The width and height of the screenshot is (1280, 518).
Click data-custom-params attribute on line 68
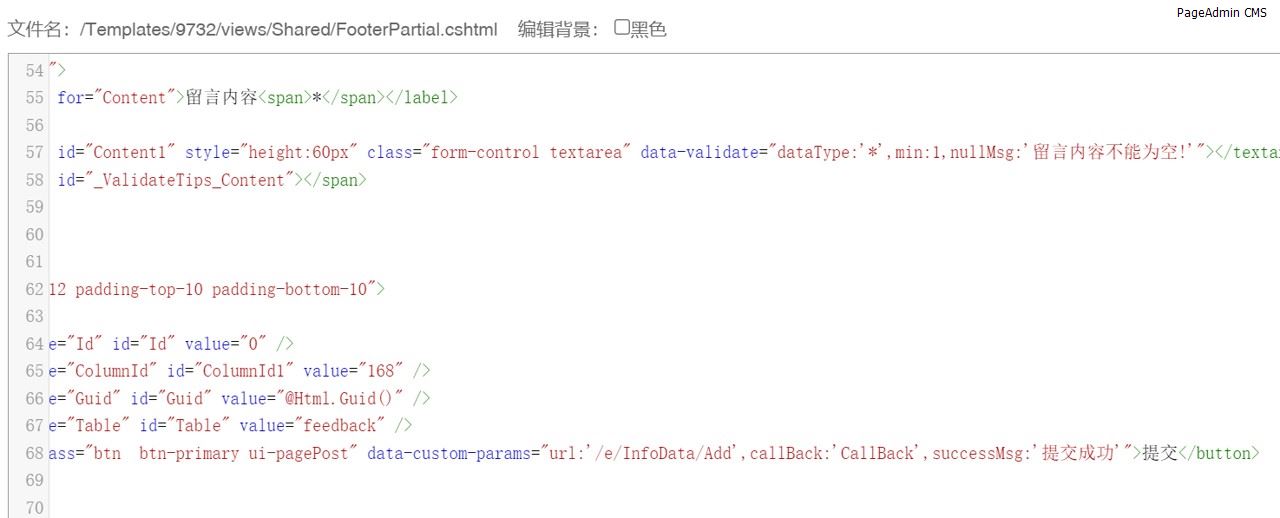tap(450, 453)
